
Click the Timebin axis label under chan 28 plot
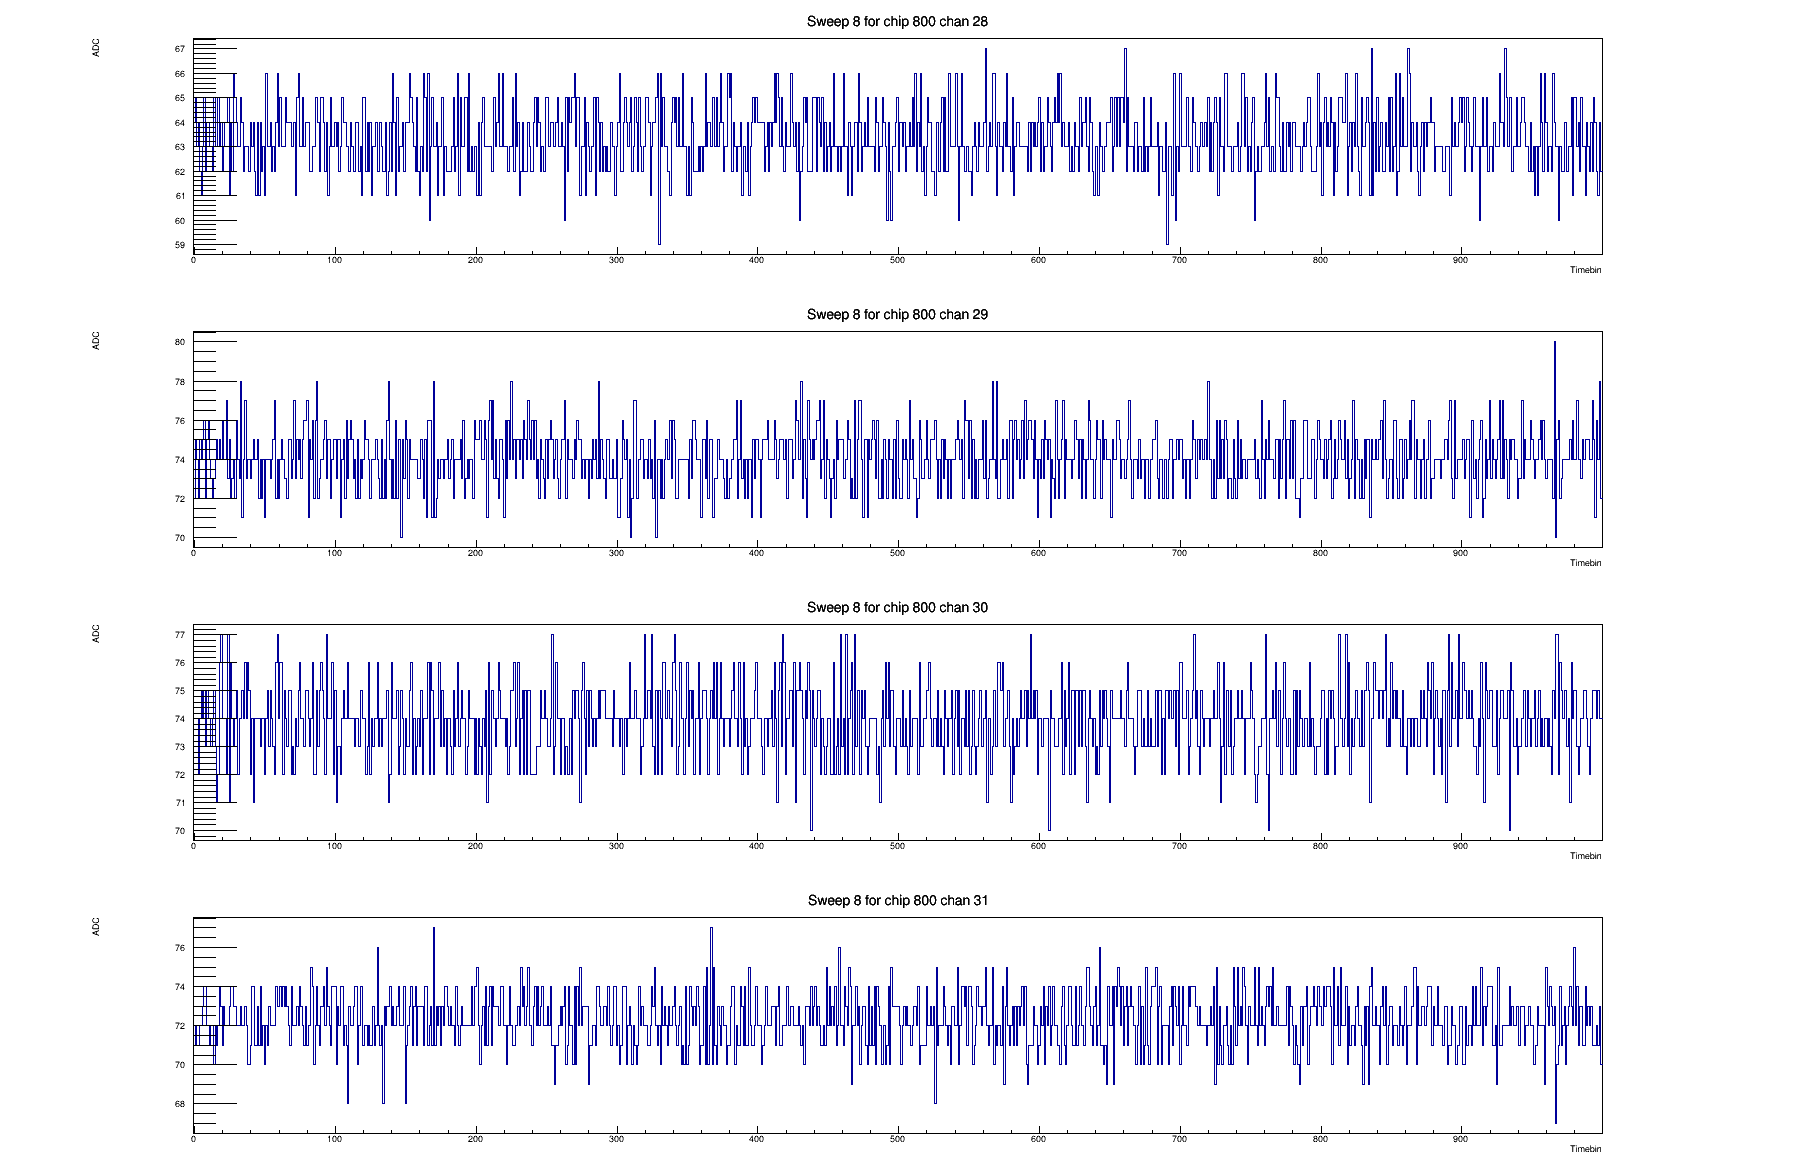[x=1585, y=270]
